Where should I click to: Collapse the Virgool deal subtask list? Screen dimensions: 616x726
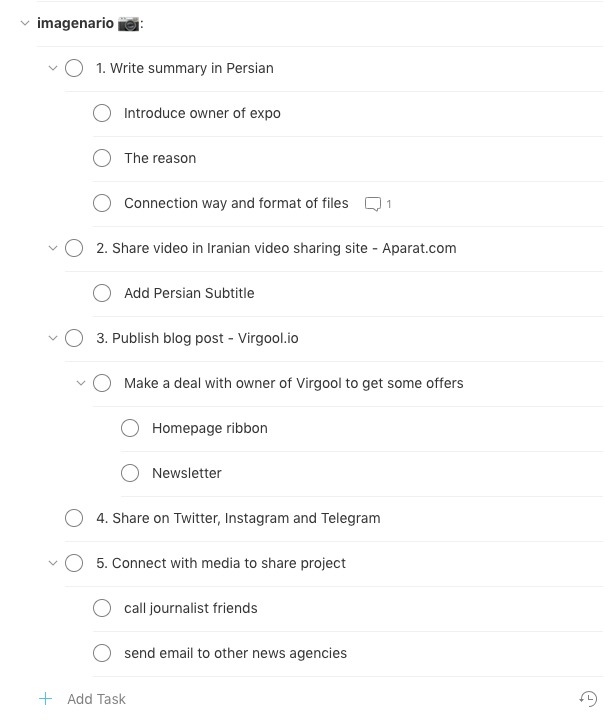pos(81,383)
